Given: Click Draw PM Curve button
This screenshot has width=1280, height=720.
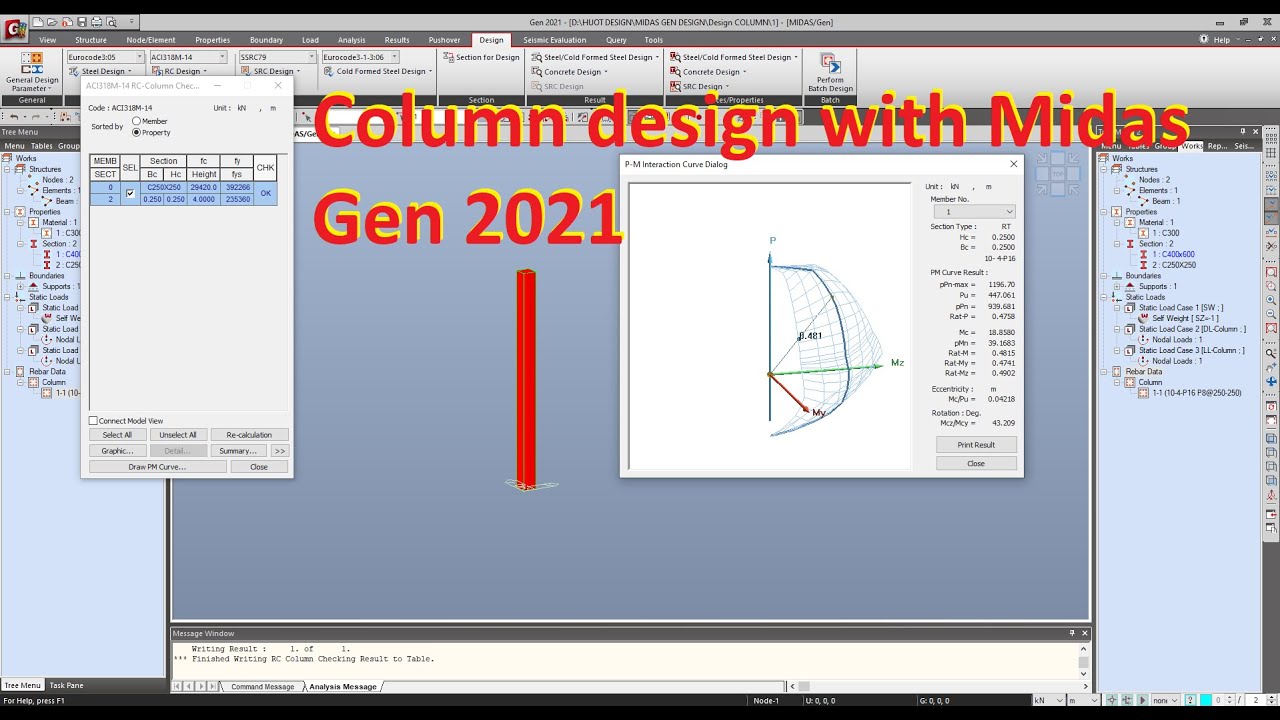Looking at the screenshot, I should 157,467.
